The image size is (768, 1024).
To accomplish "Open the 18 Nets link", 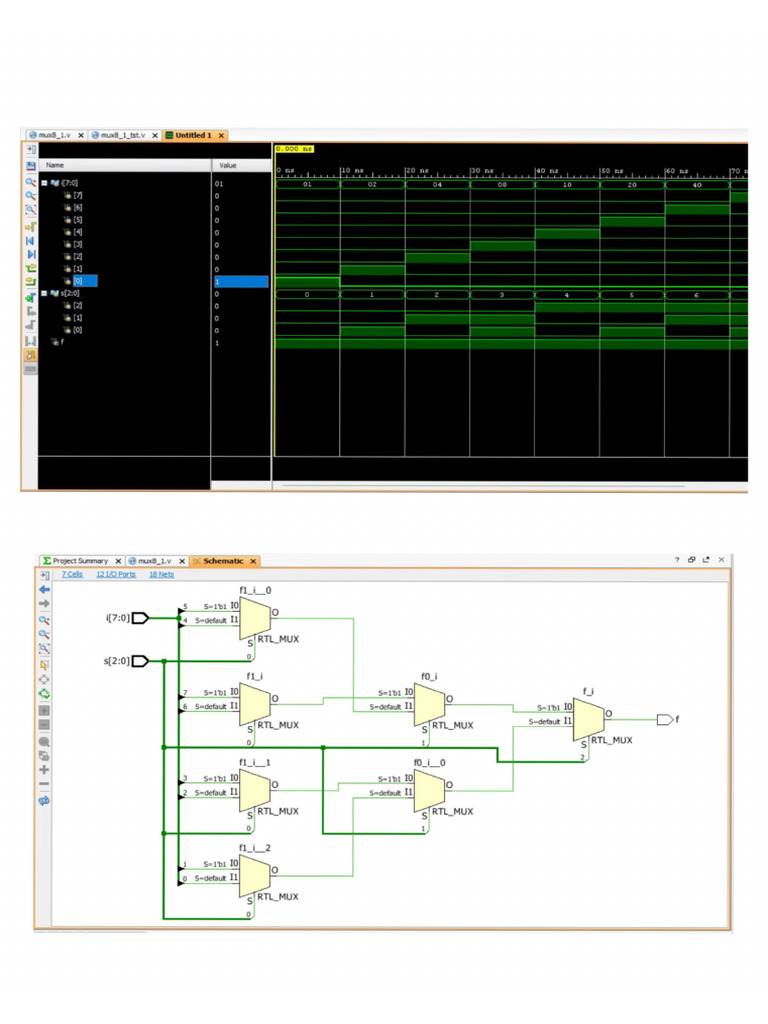I will click(162, 575).
